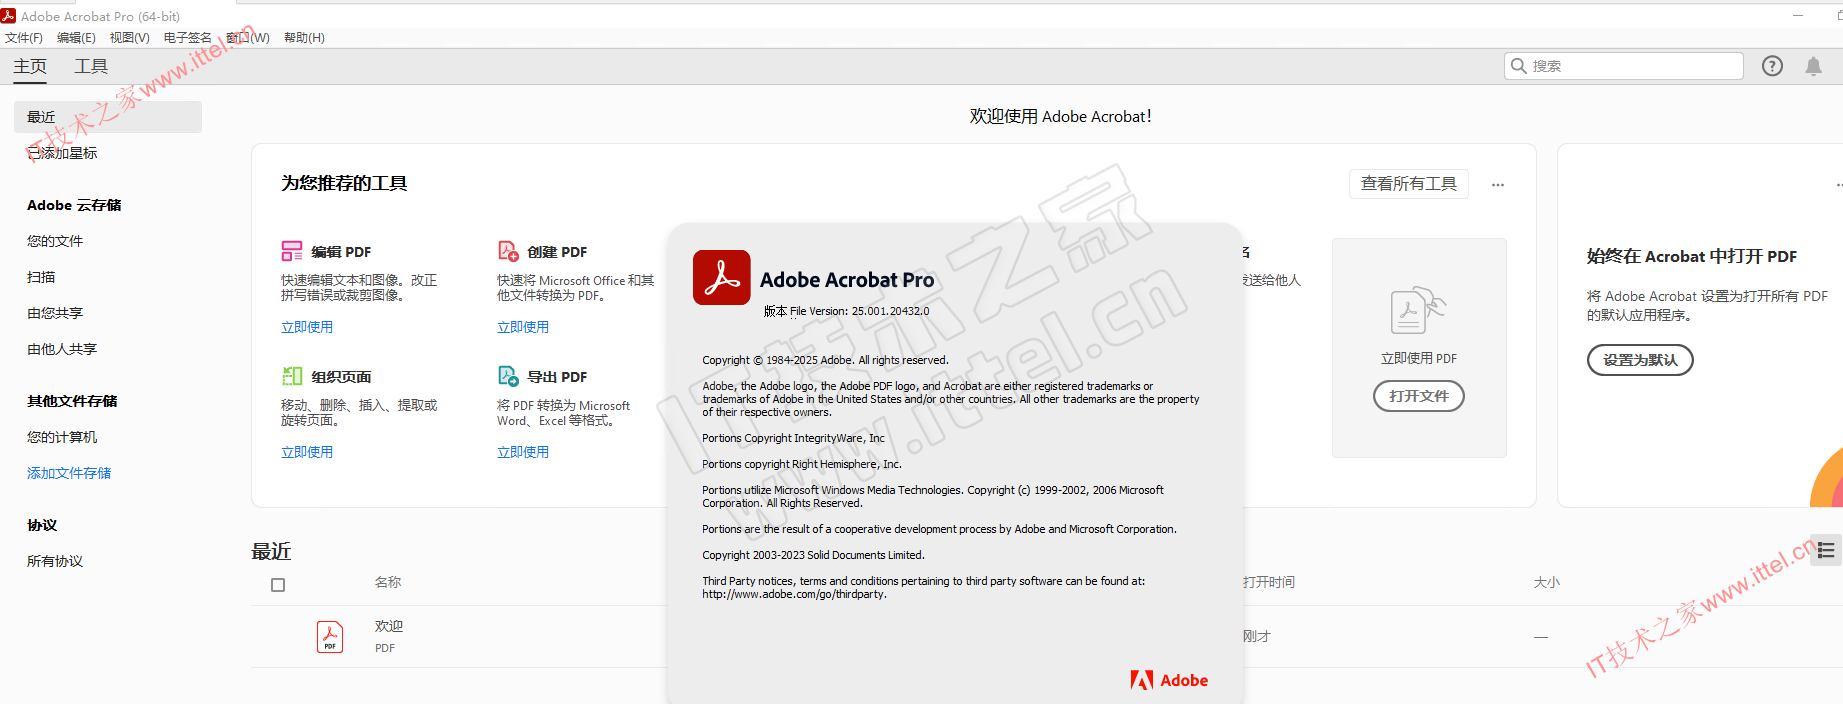
Task: Click the thirdparty URL text in About dialog
Action: 794,594
